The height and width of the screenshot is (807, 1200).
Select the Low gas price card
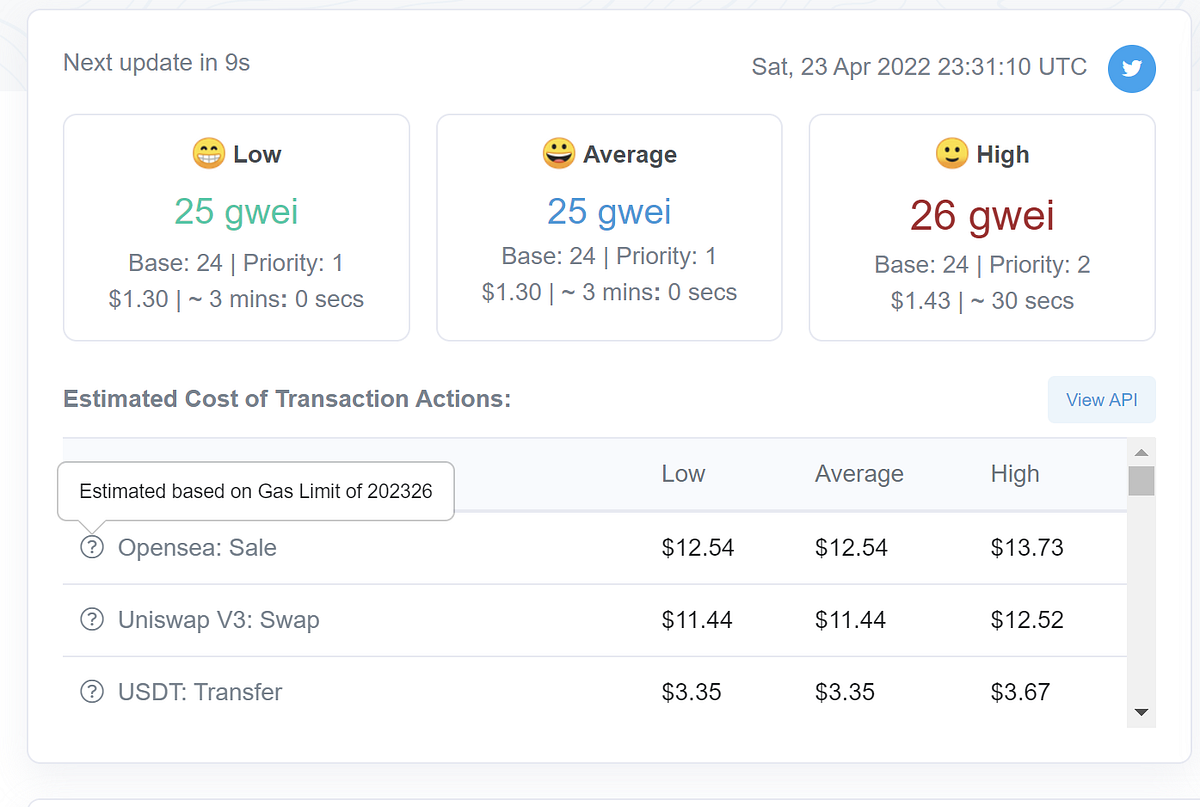tap(236, 227)
